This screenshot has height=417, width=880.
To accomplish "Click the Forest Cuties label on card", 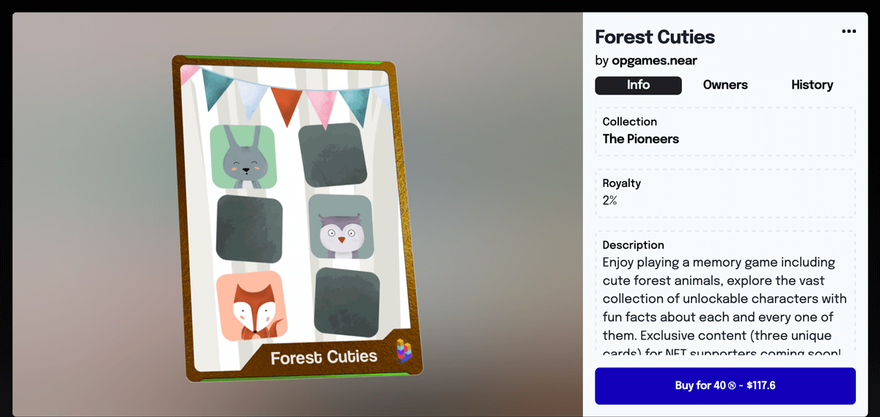I will tap(324, 357).
